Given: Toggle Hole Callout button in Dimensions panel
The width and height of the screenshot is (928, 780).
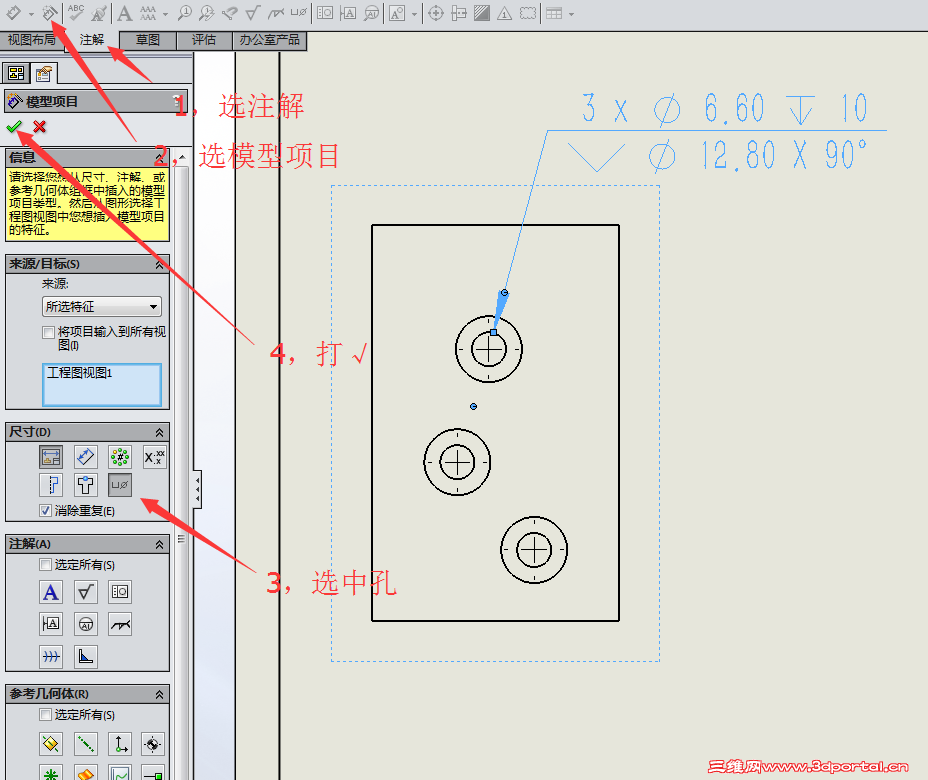Looking at the screenshot, I should [x=120, y=485].
